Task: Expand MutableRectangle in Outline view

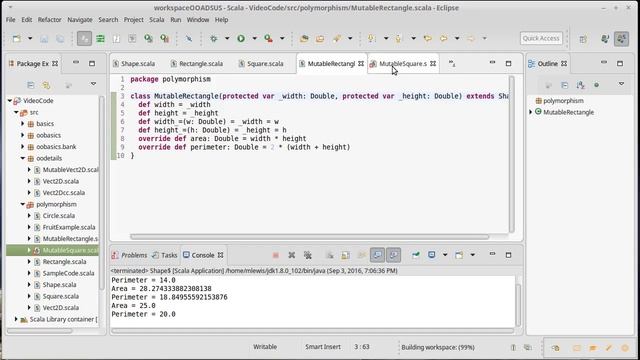Action: 531,112
